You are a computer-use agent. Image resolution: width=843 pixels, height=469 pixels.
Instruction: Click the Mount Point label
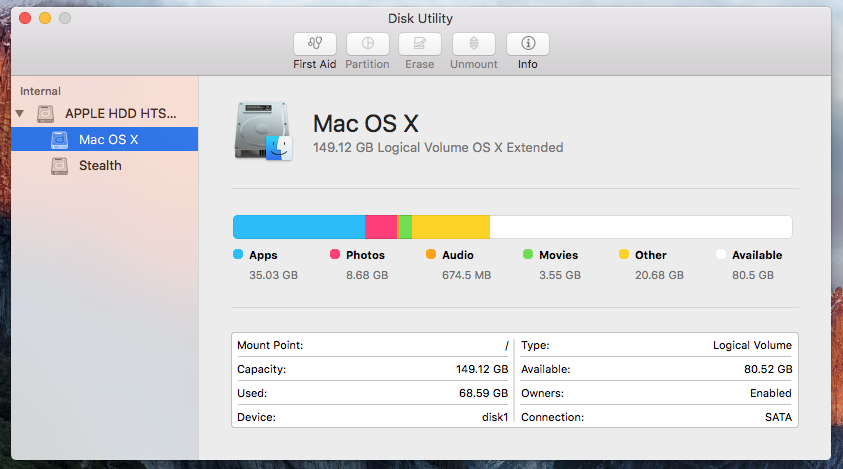pyautogui.click(x=270, y=345)
